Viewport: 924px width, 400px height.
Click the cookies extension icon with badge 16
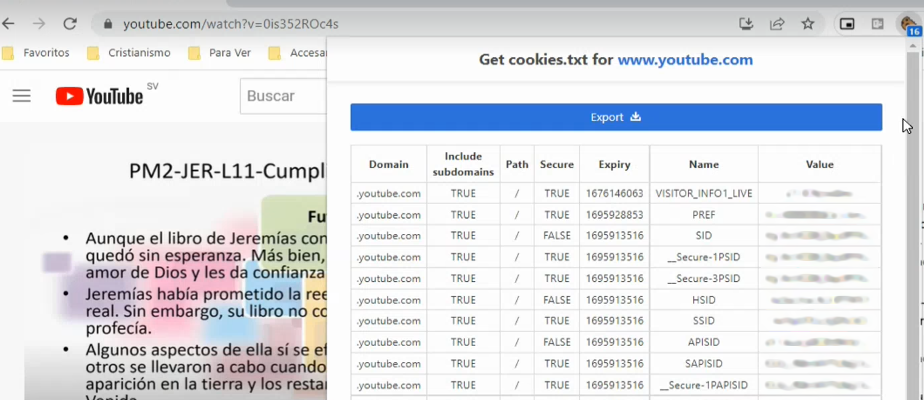coord(909,25)
